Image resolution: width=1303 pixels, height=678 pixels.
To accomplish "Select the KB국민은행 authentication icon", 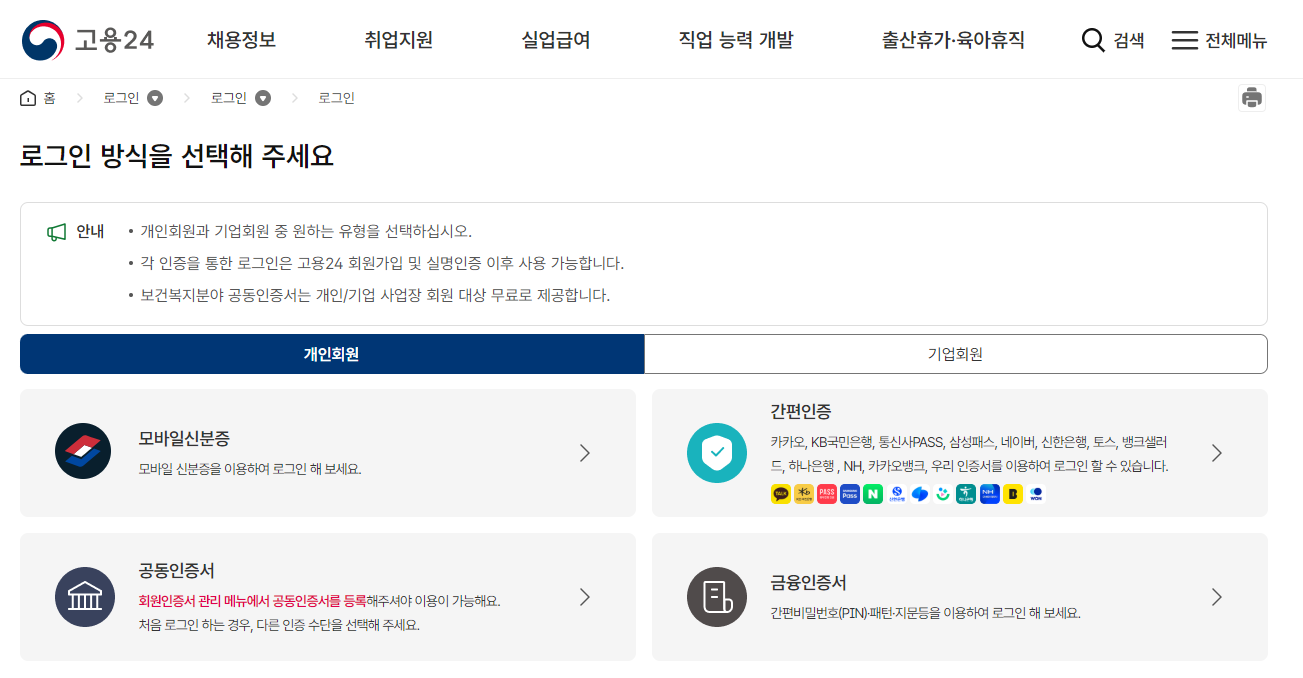I will point(803,493).
